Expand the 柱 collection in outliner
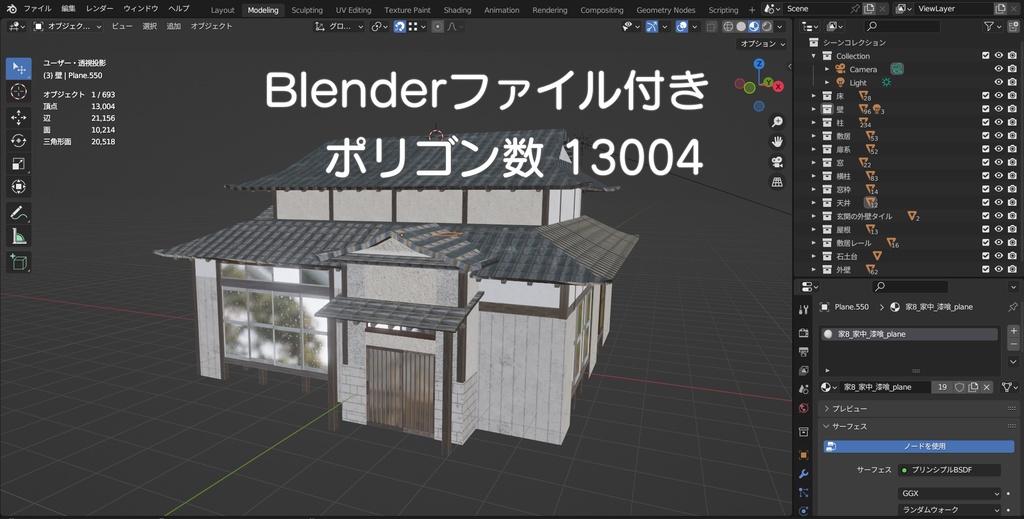 coord(814,123)
